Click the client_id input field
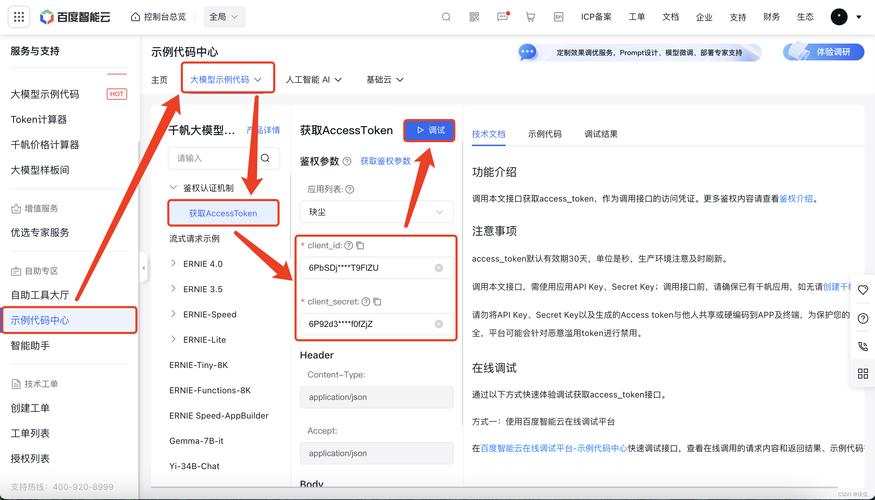 [x=377, y=268]
